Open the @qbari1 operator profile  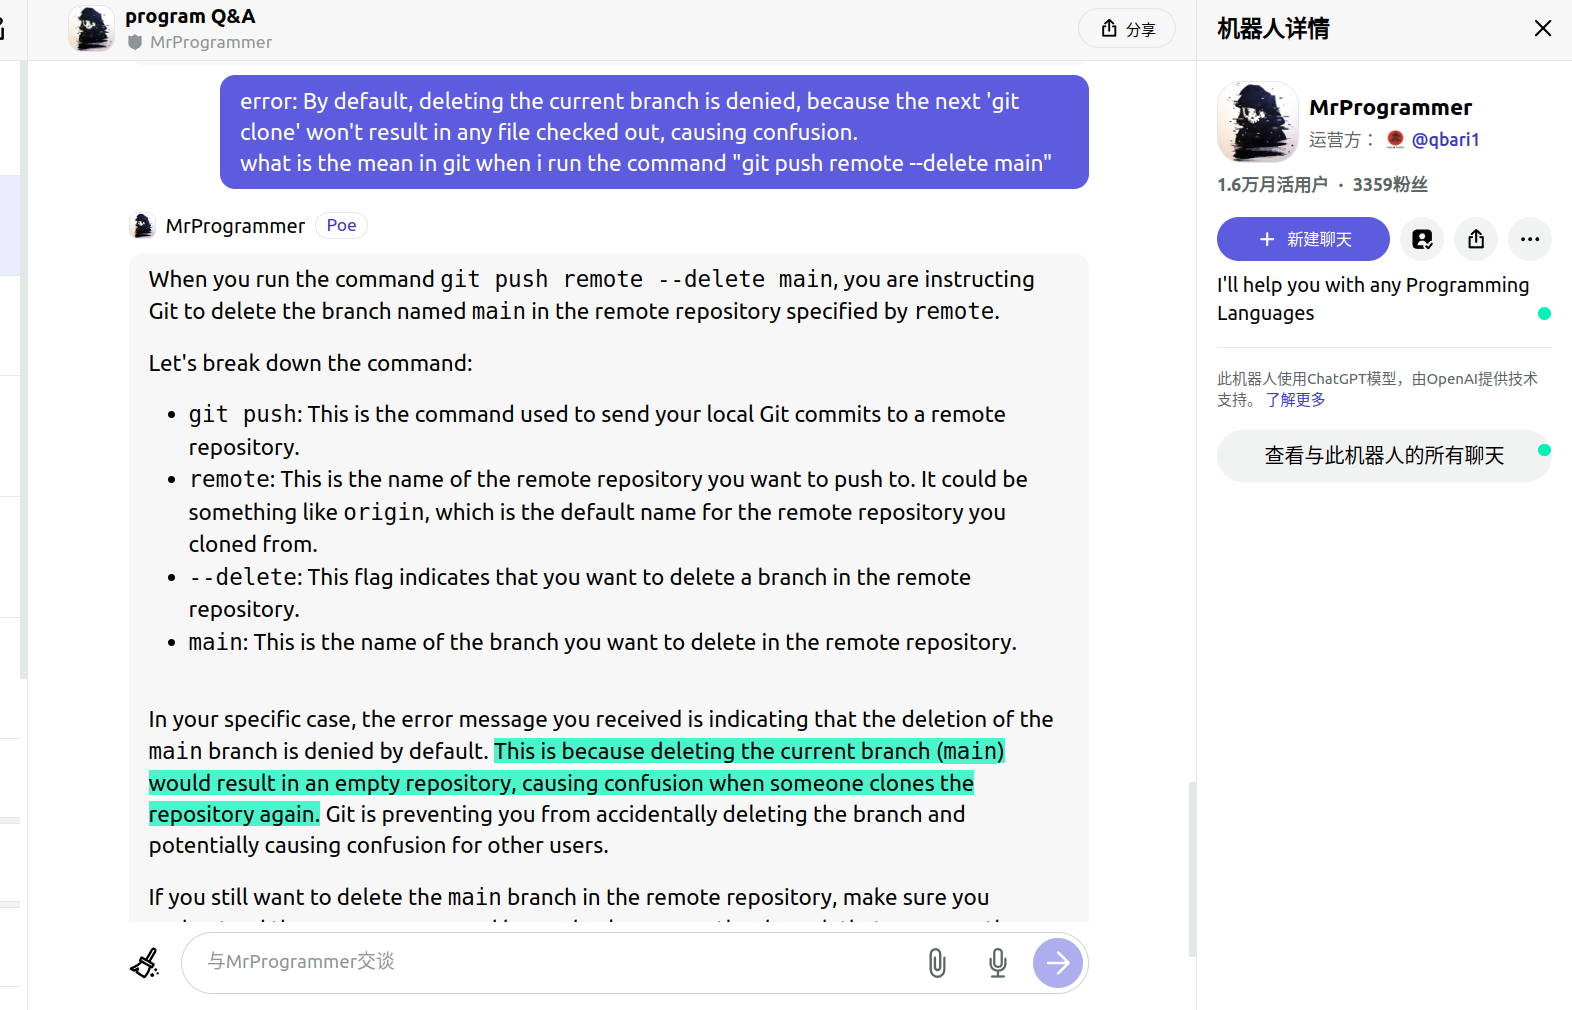point(1444,140)
